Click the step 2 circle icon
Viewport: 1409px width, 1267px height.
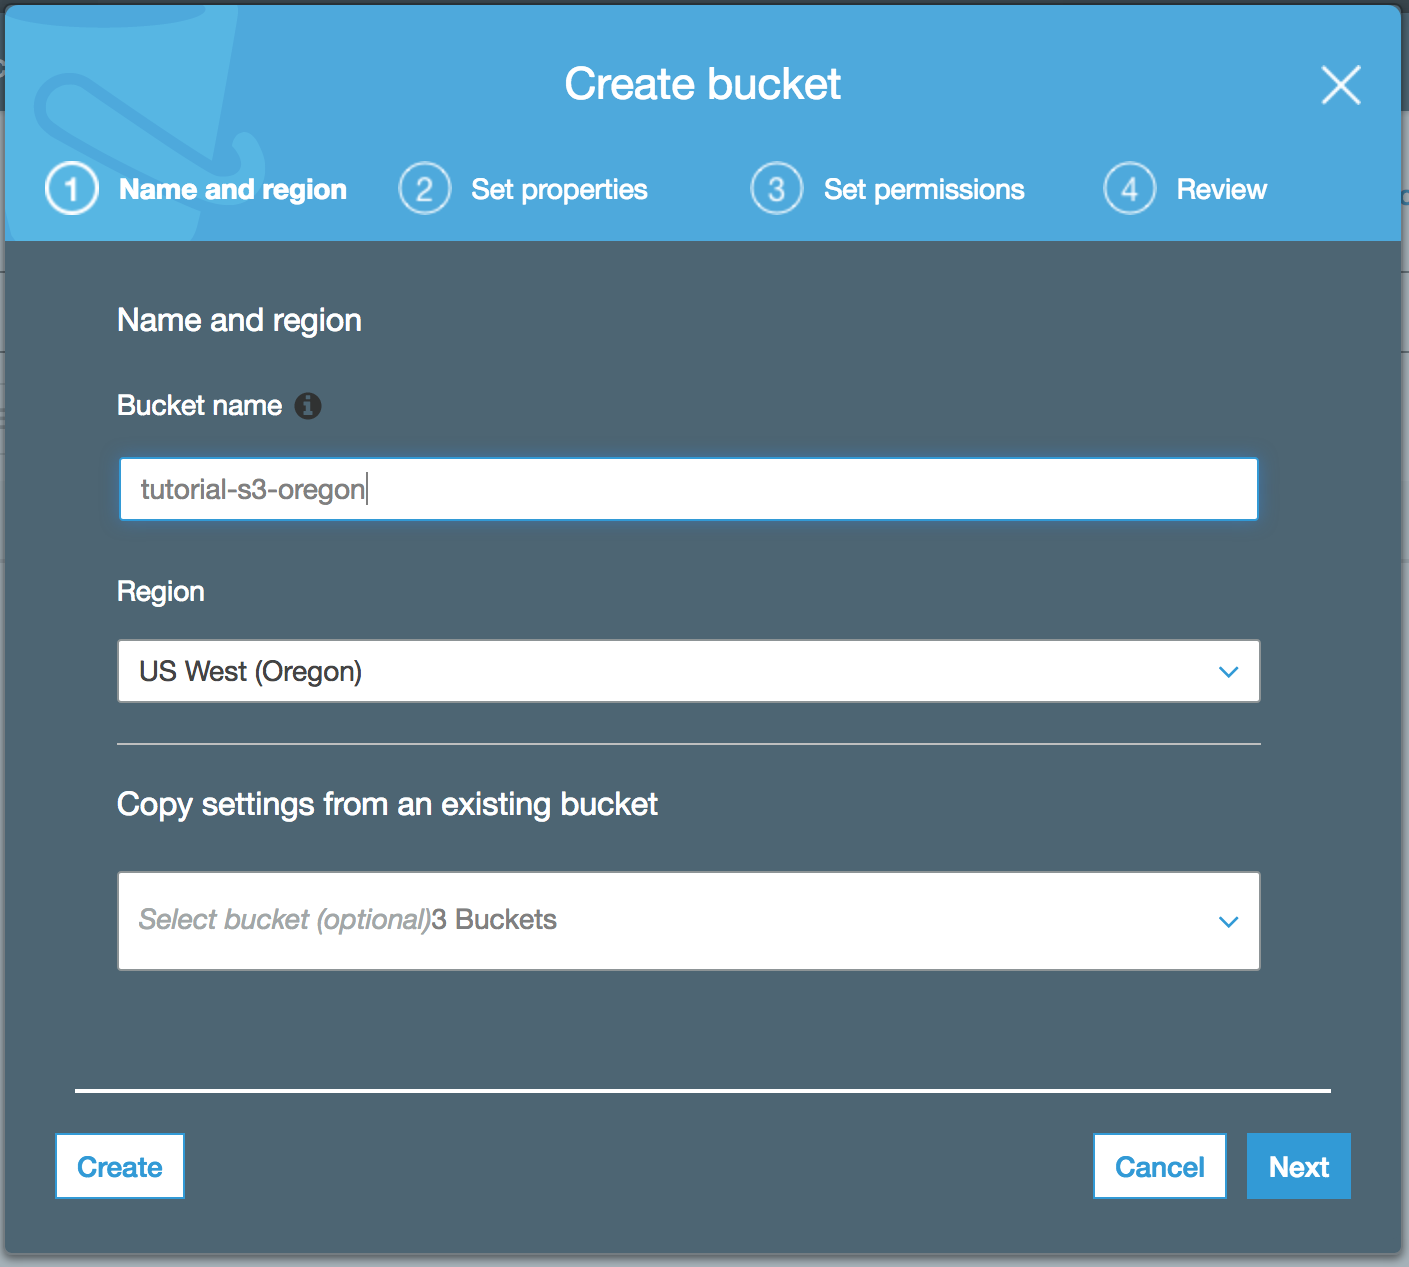coord(425,189)
